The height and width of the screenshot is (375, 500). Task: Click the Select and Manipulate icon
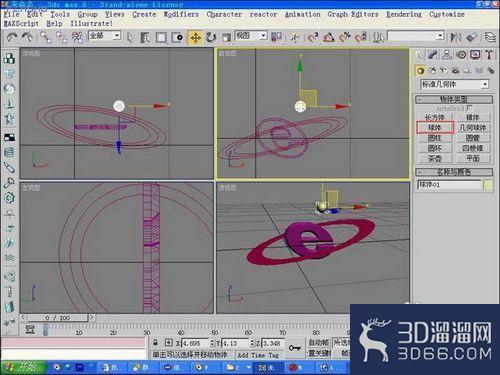[x=295, y=37]
